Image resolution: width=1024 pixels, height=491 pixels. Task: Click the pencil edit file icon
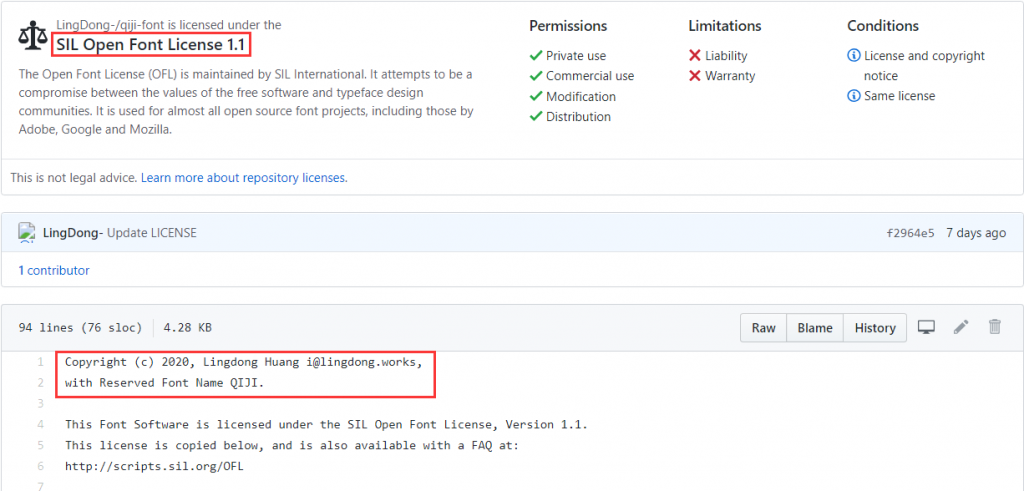click(x=961, y=327)
